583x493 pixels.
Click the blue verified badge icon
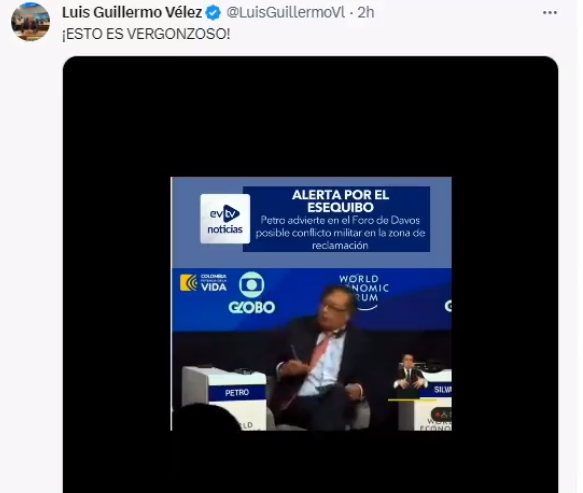(213, 13)
